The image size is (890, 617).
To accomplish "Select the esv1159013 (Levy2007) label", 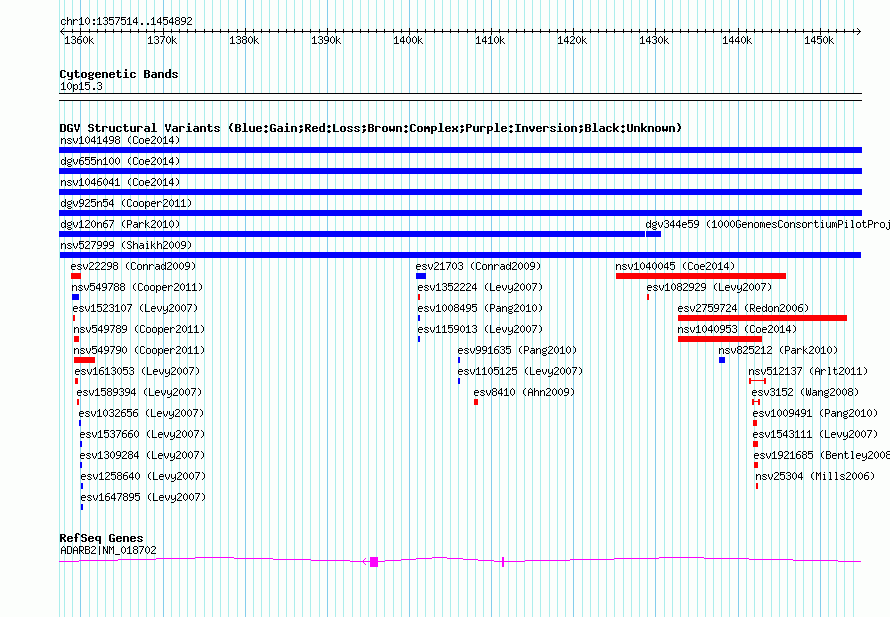I will [x=480, y=329].
